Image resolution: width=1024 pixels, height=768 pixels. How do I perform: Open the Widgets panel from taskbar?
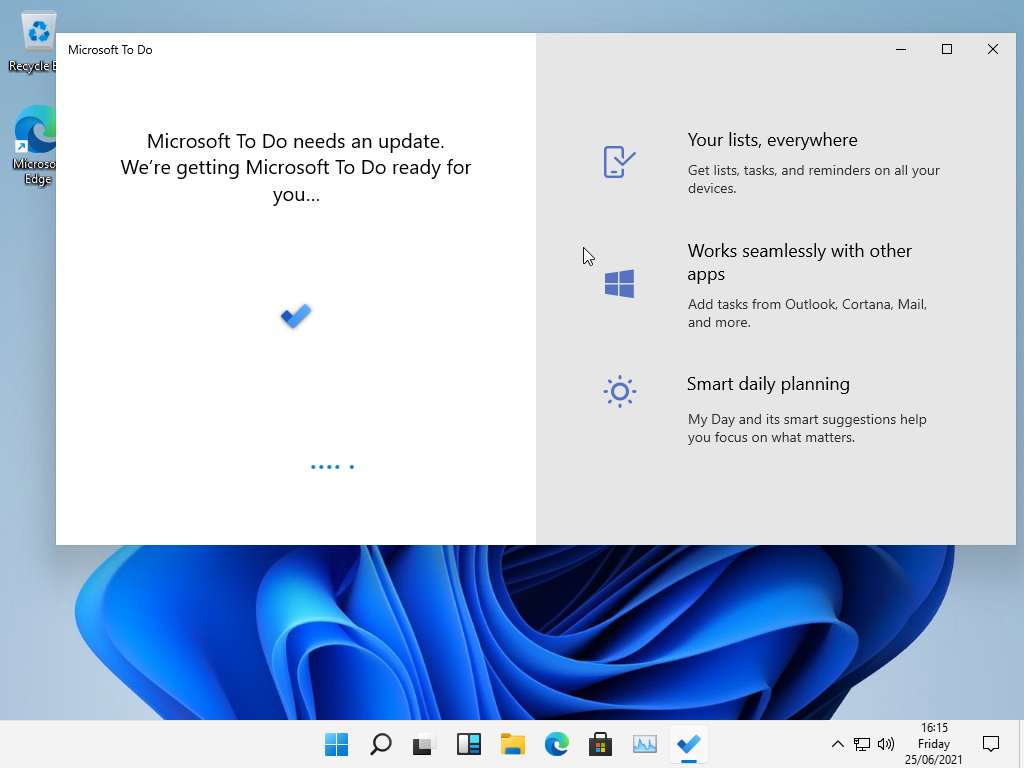[468, 744]
